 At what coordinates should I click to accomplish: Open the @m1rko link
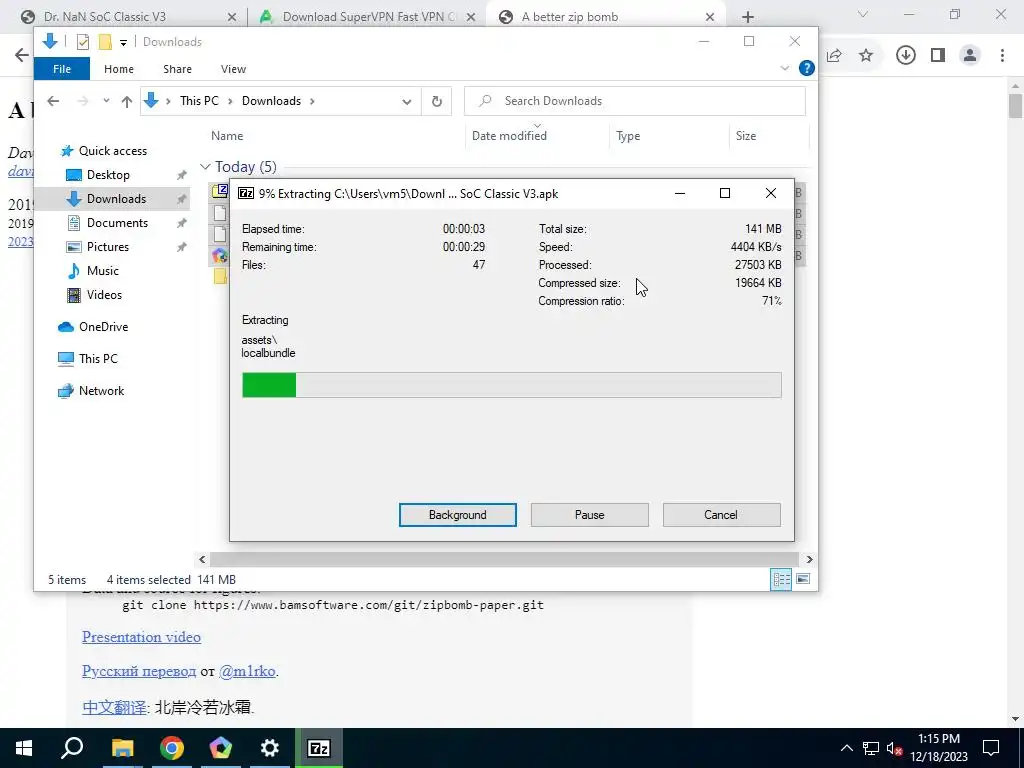click(x=248, y=671)
